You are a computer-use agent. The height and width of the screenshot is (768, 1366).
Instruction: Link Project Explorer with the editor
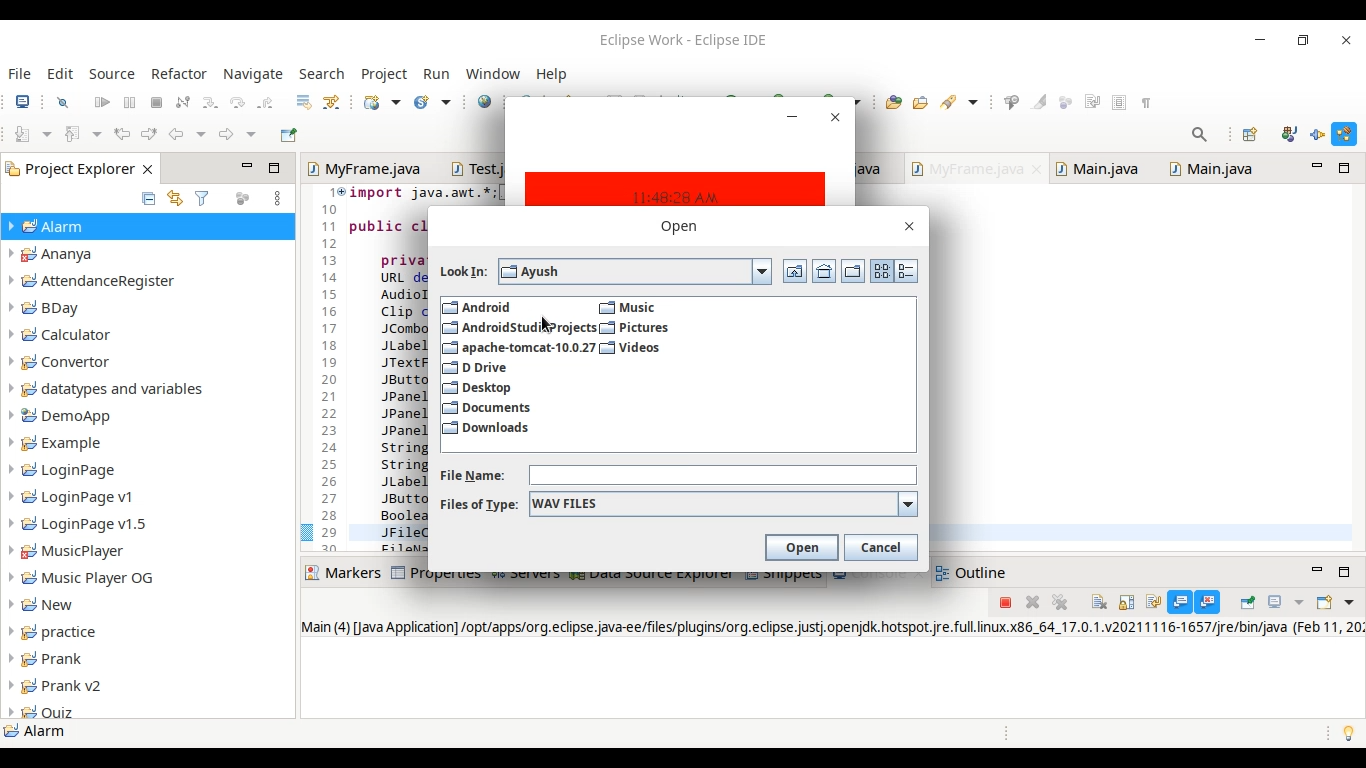175,198
